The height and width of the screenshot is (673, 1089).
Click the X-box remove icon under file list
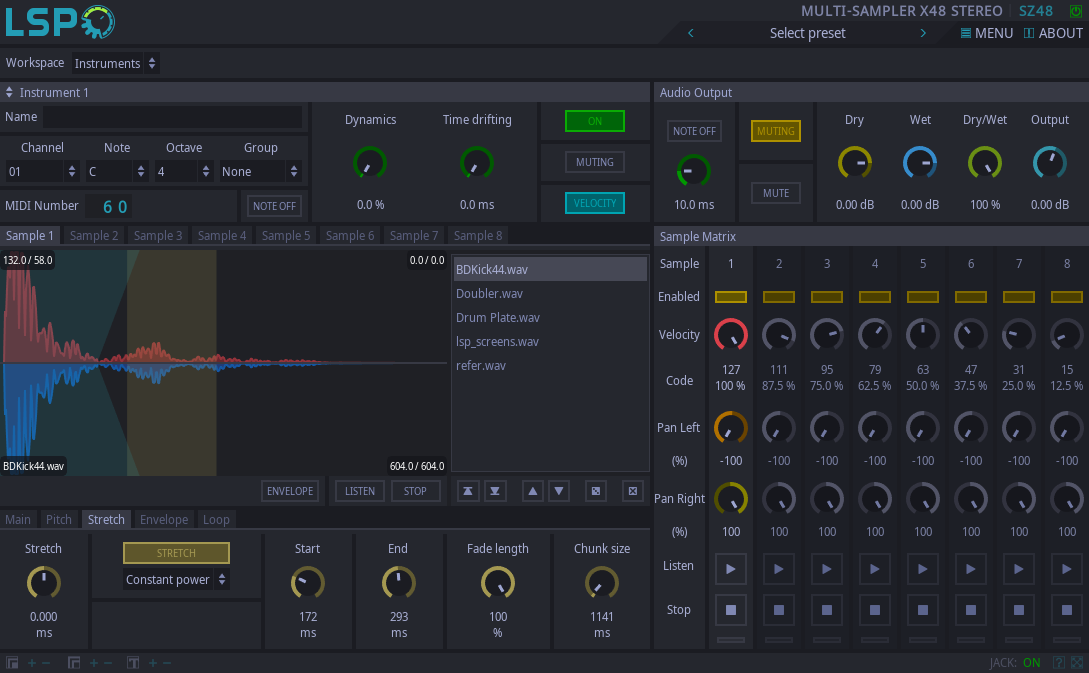(x=632, y=491)
